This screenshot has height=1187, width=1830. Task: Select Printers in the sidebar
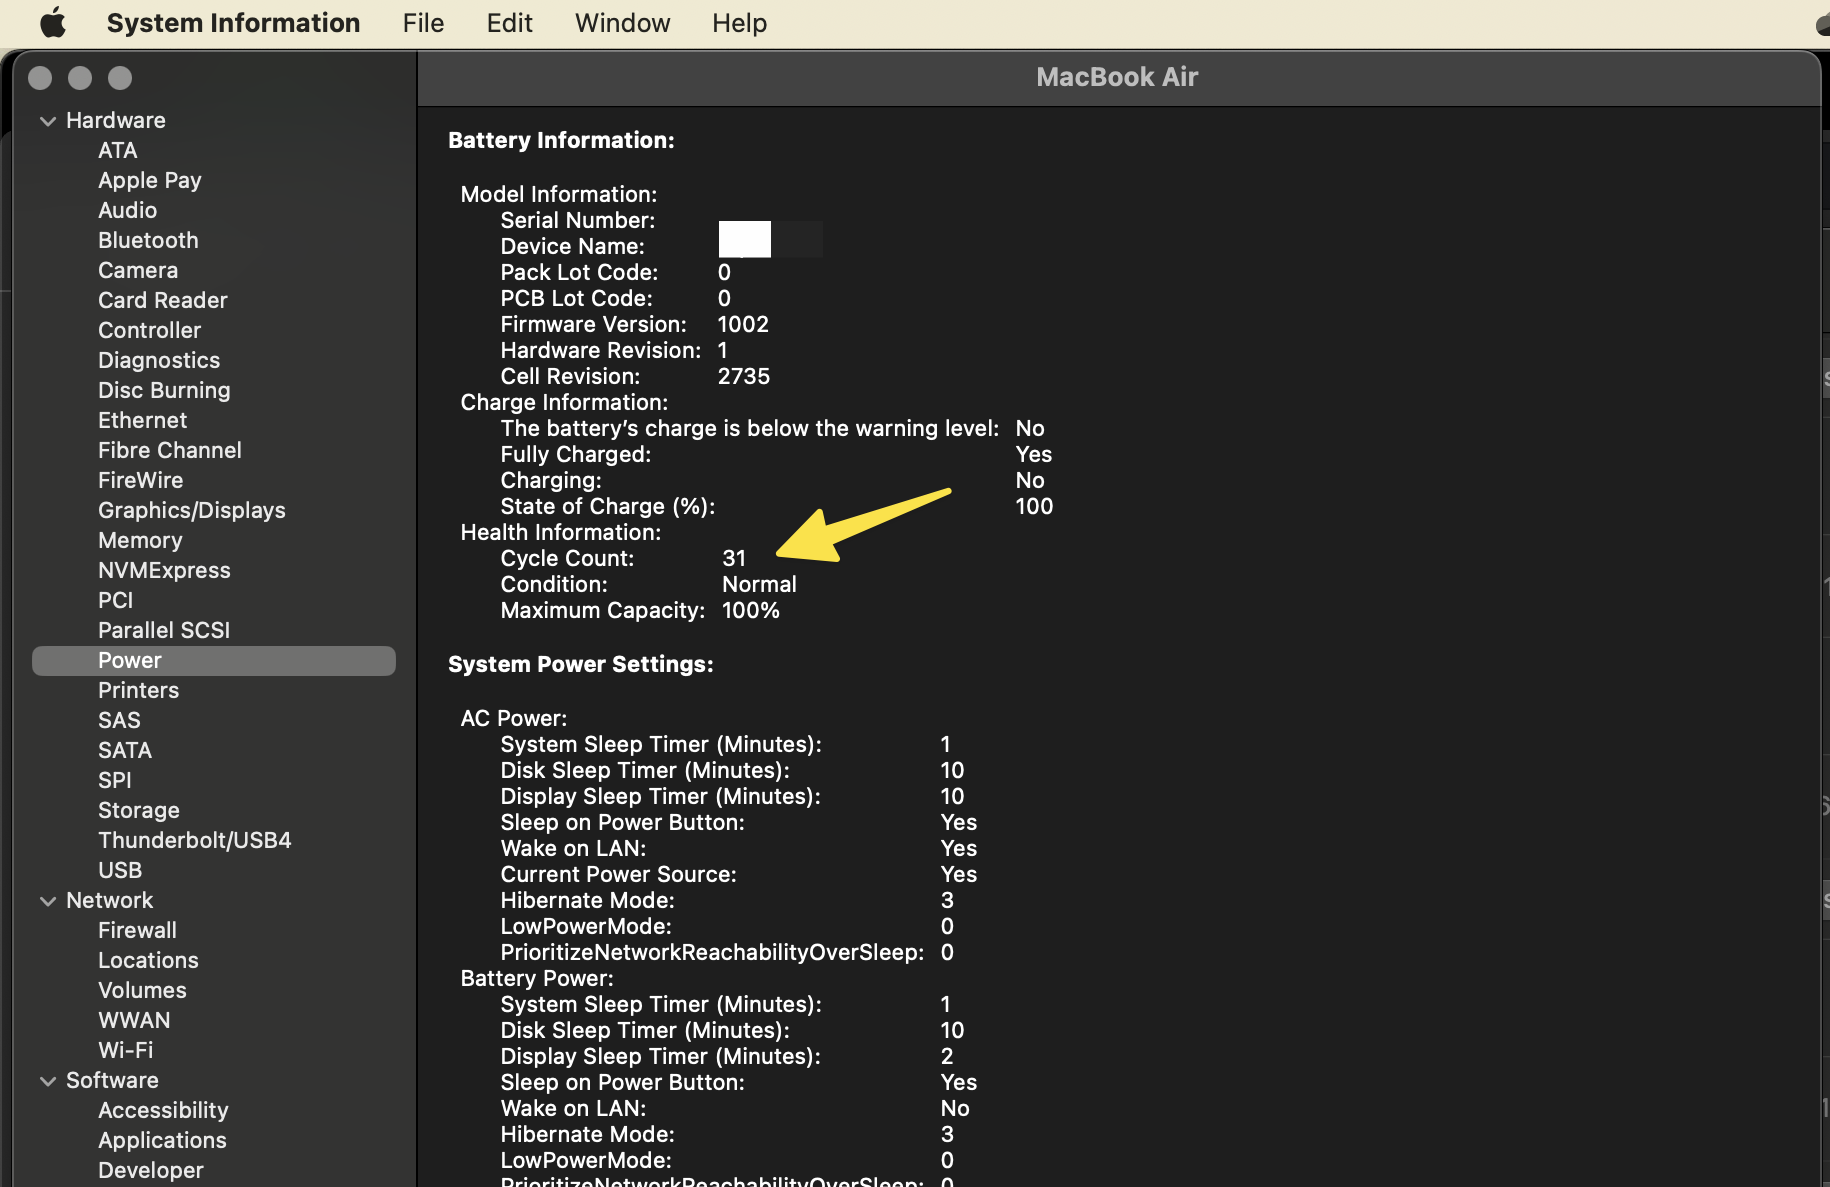[x=139, y=690]
